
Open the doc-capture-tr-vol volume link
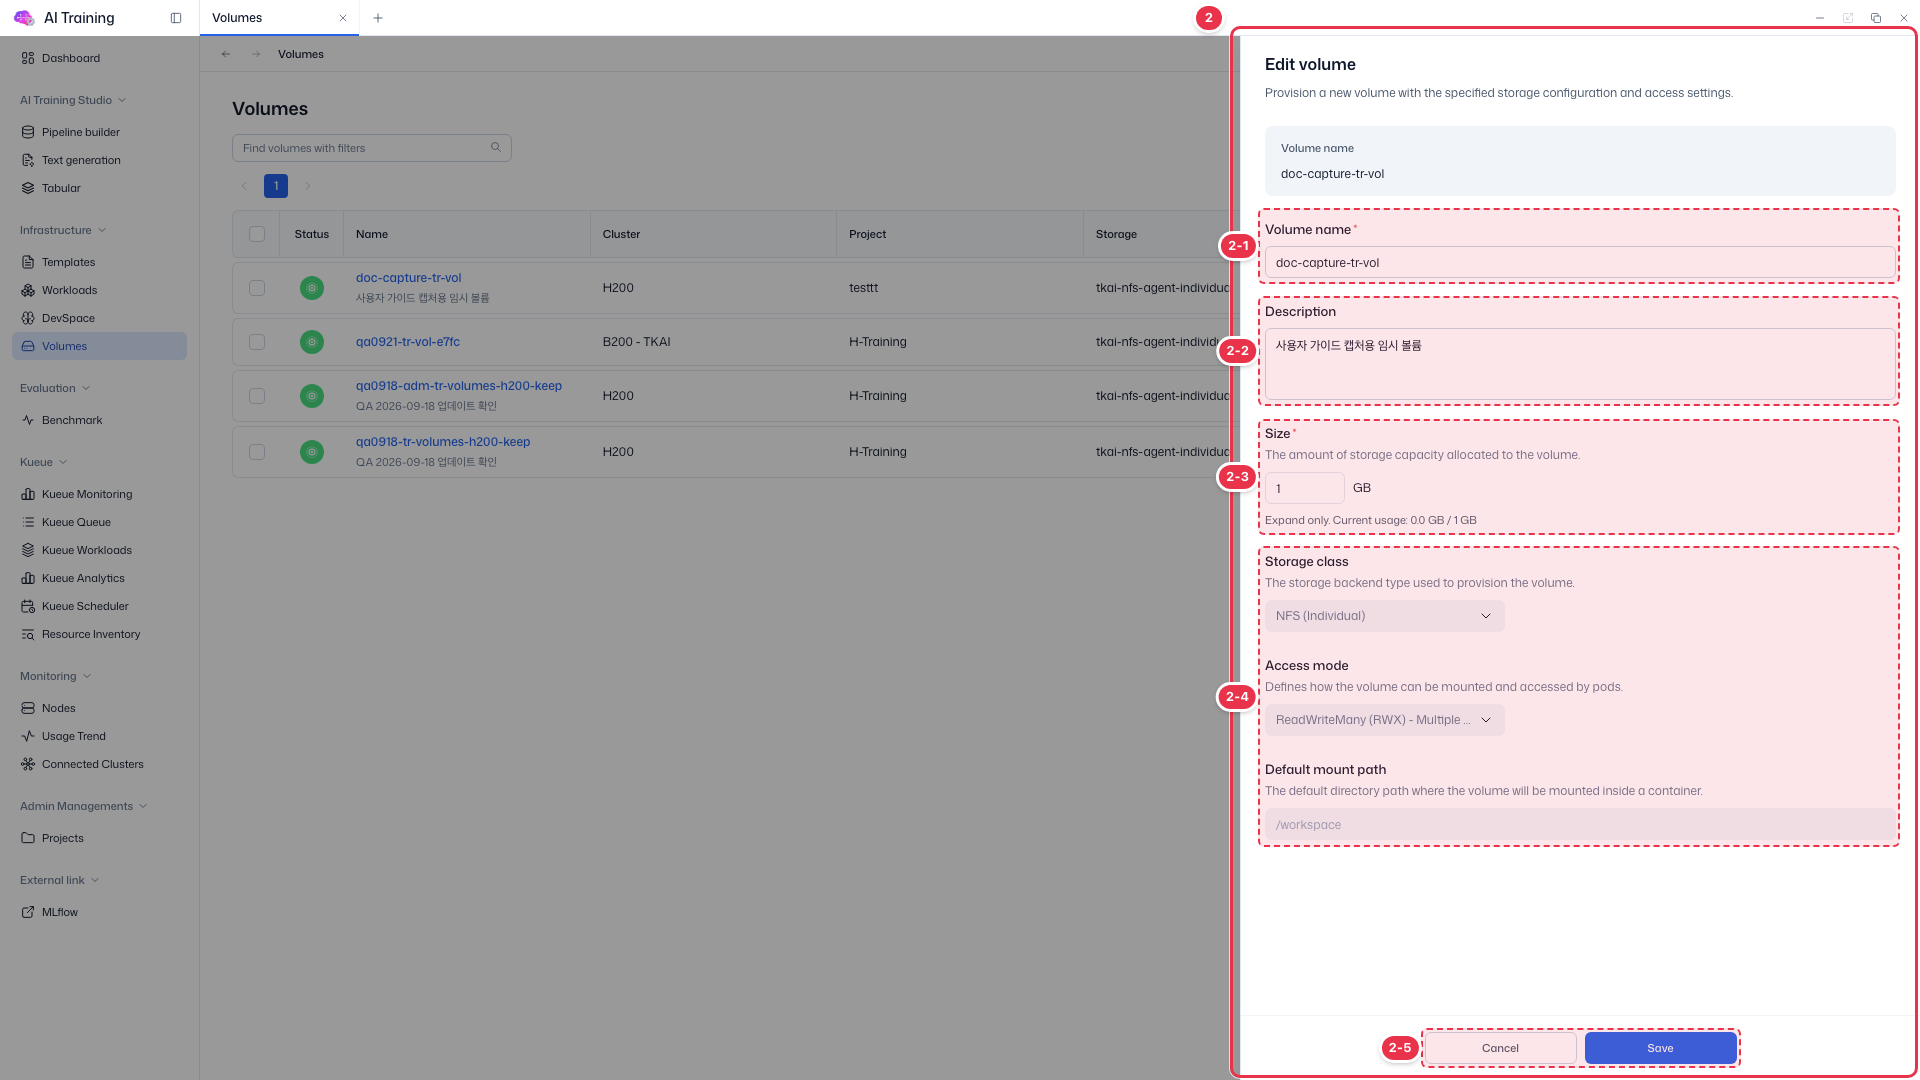pyautogui.click(x=408, y=278)
